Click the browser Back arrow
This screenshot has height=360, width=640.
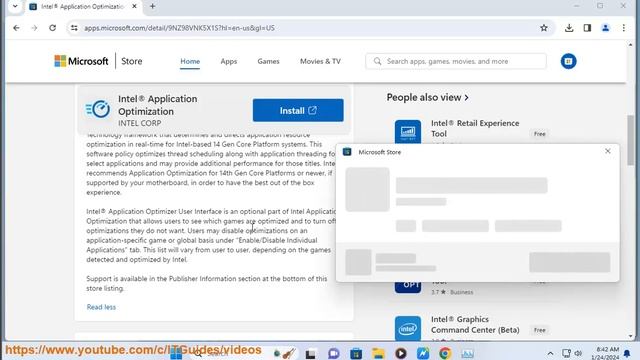(x=16, y=28)
